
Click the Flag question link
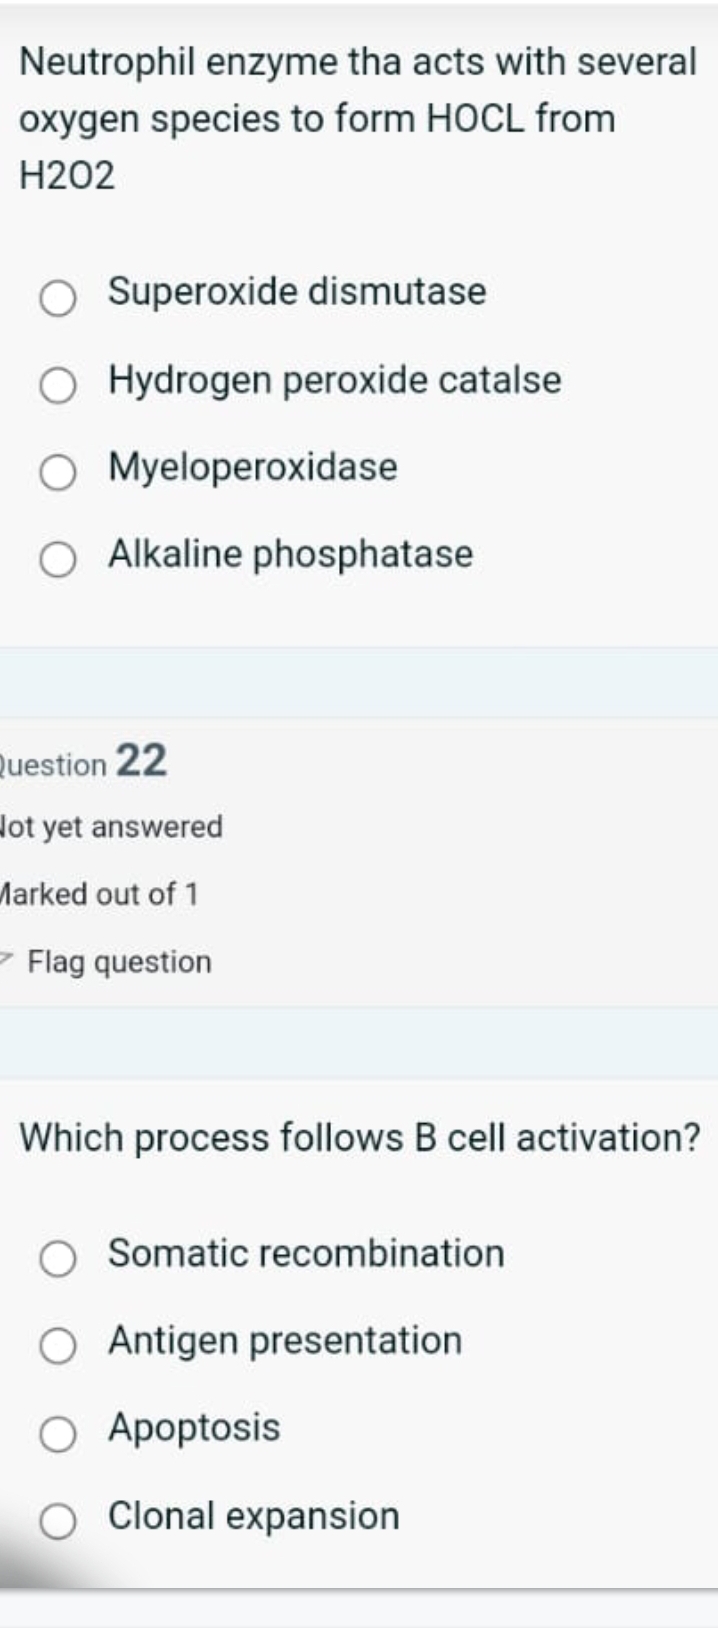[119, 962]
